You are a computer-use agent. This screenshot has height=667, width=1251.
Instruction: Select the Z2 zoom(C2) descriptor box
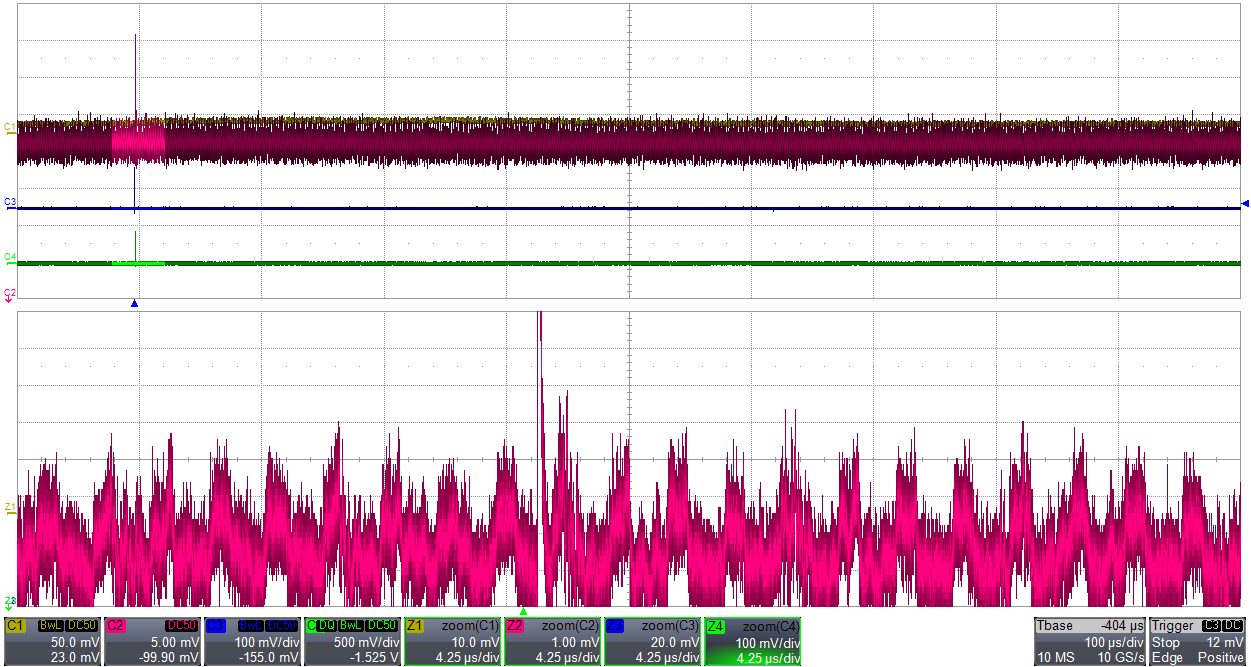[x=553, y=641]
